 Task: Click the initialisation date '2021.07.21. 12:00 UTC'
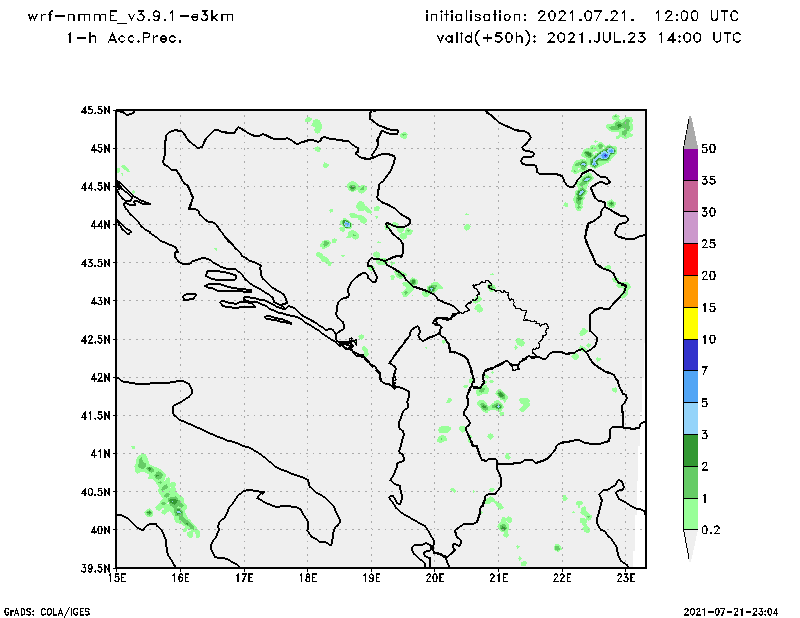click(x=638, y=16)
